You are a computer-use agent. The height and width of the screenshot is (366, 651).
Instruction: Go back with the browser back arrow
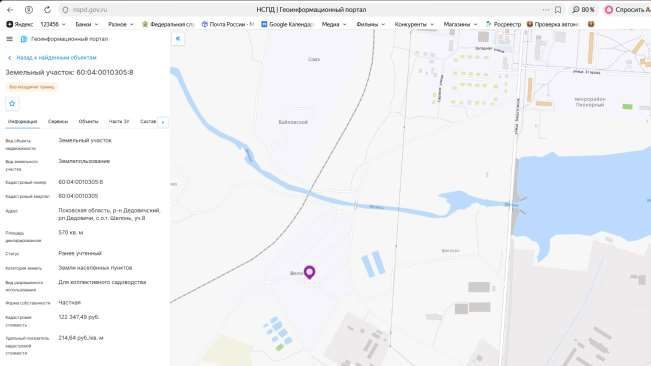click(x=10, y=10)
